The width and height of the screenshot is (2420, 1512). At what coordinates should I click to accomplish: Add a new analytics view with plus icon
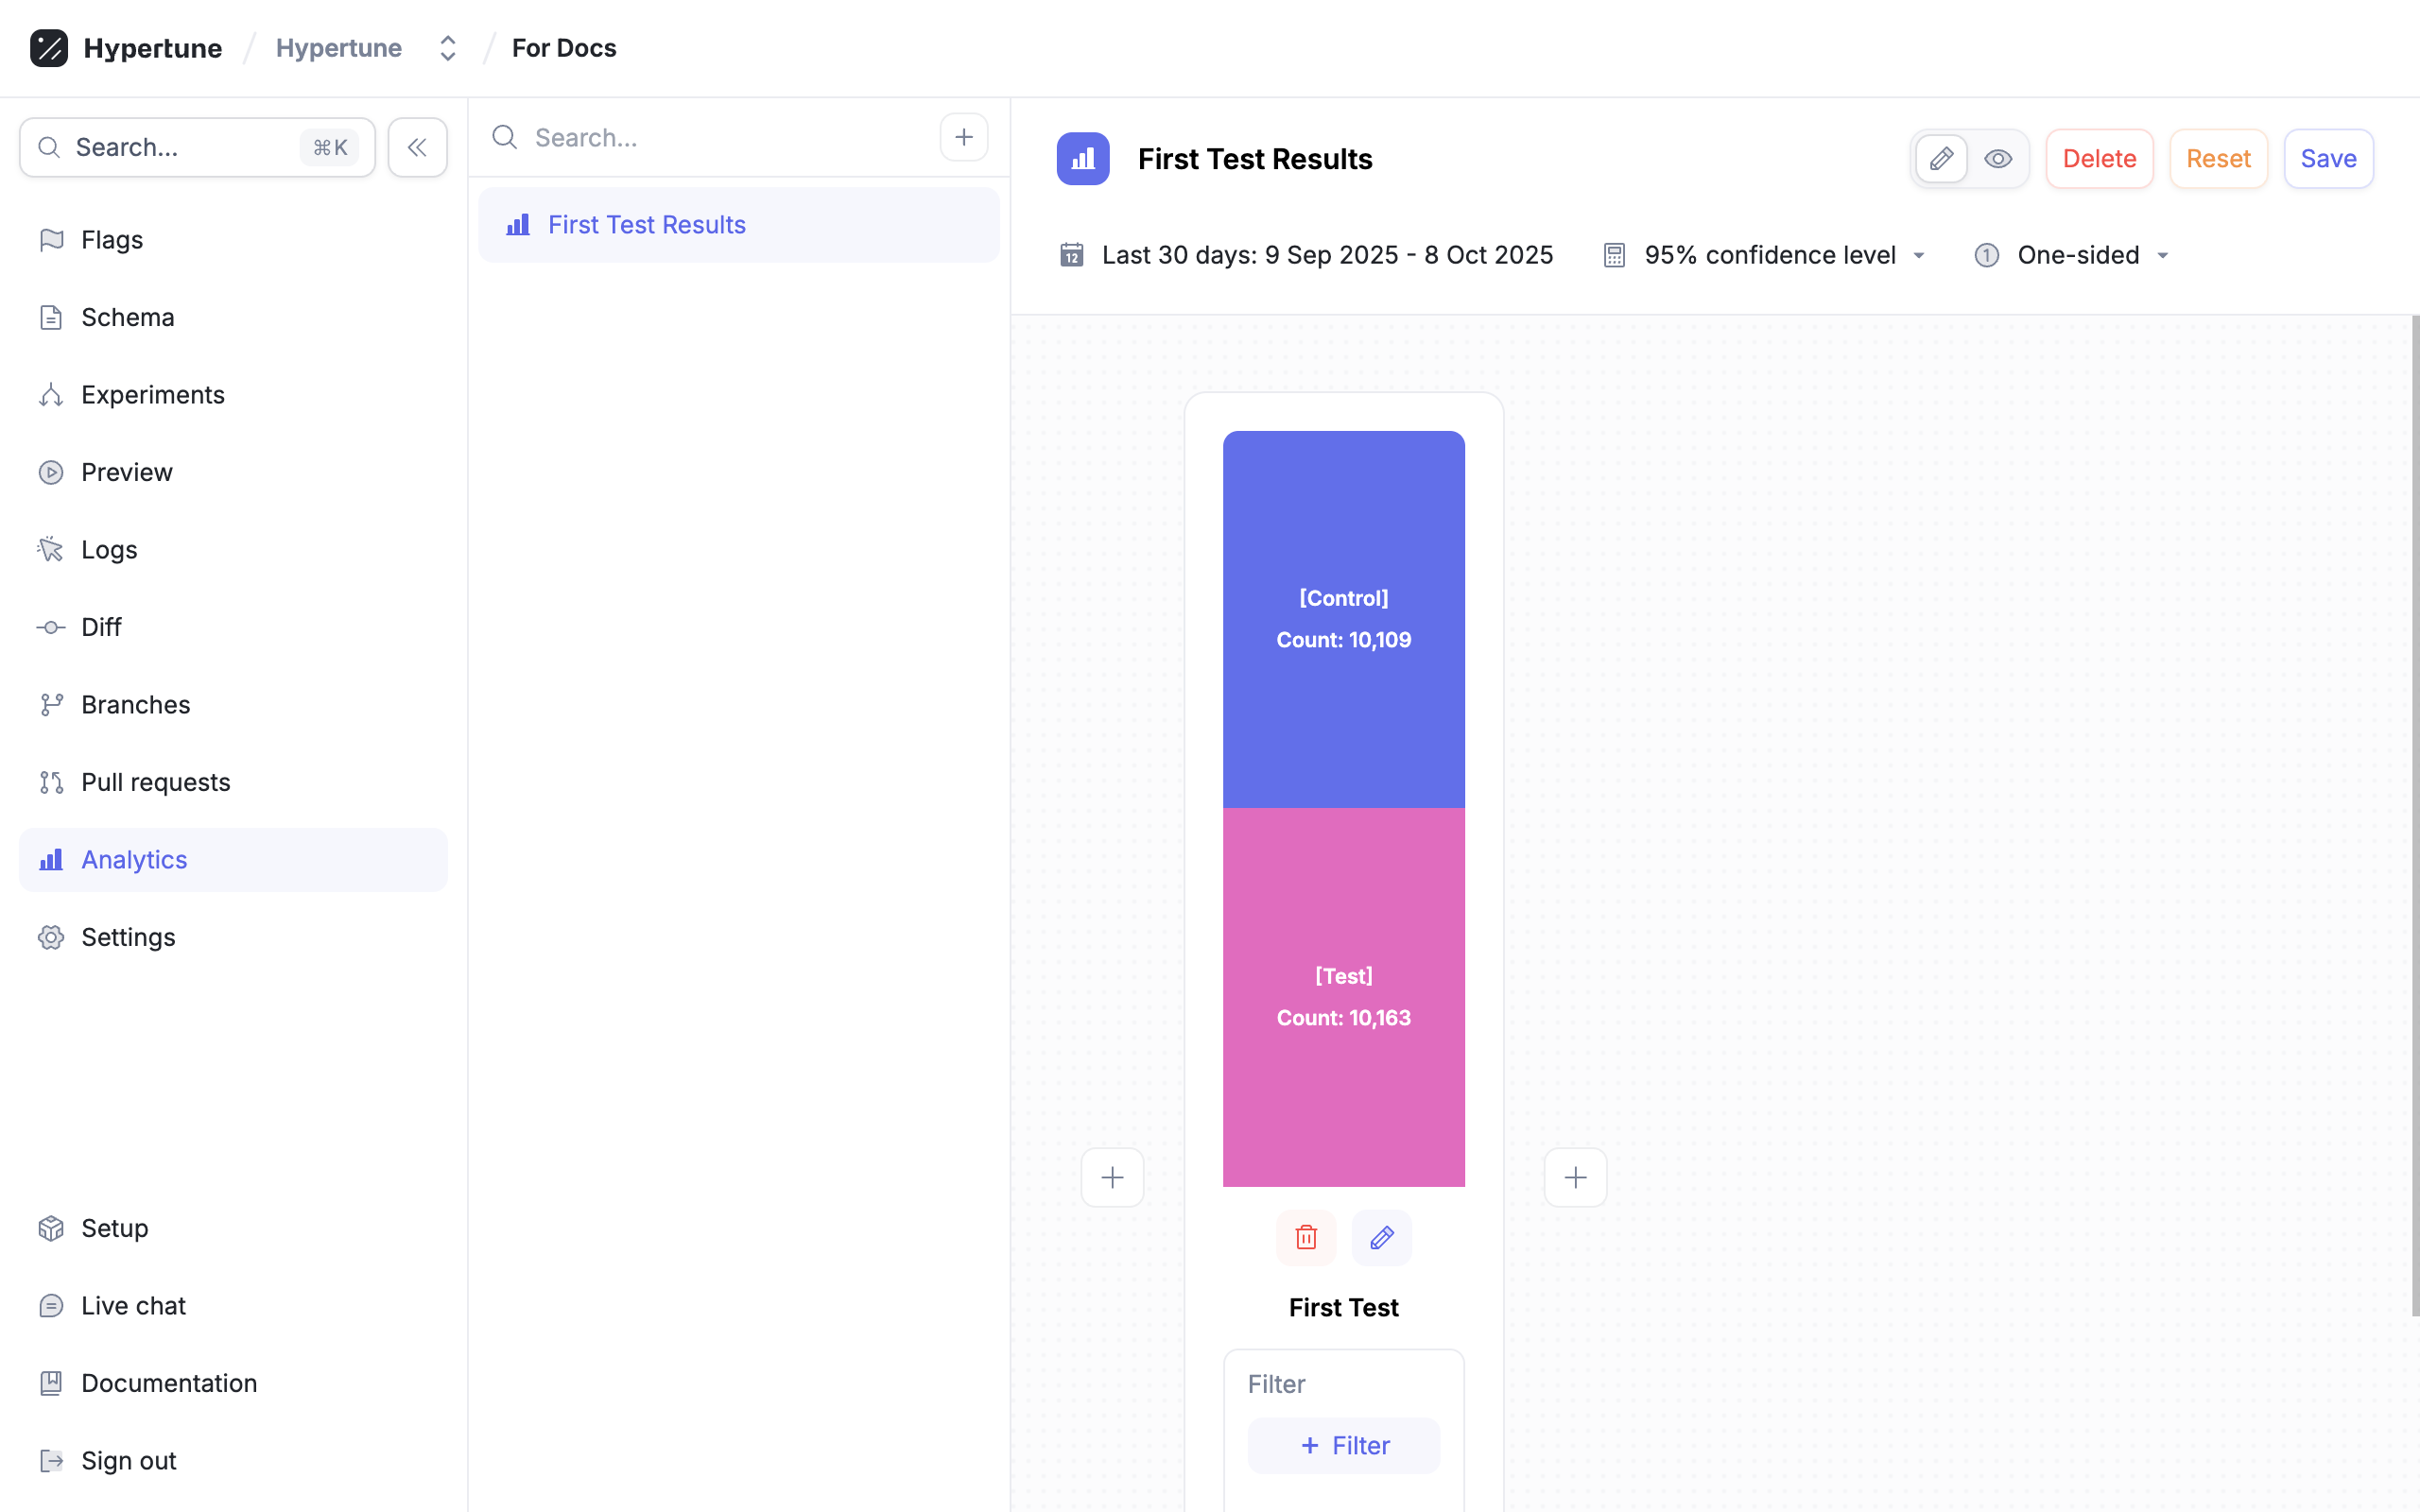tap(963, 137)
